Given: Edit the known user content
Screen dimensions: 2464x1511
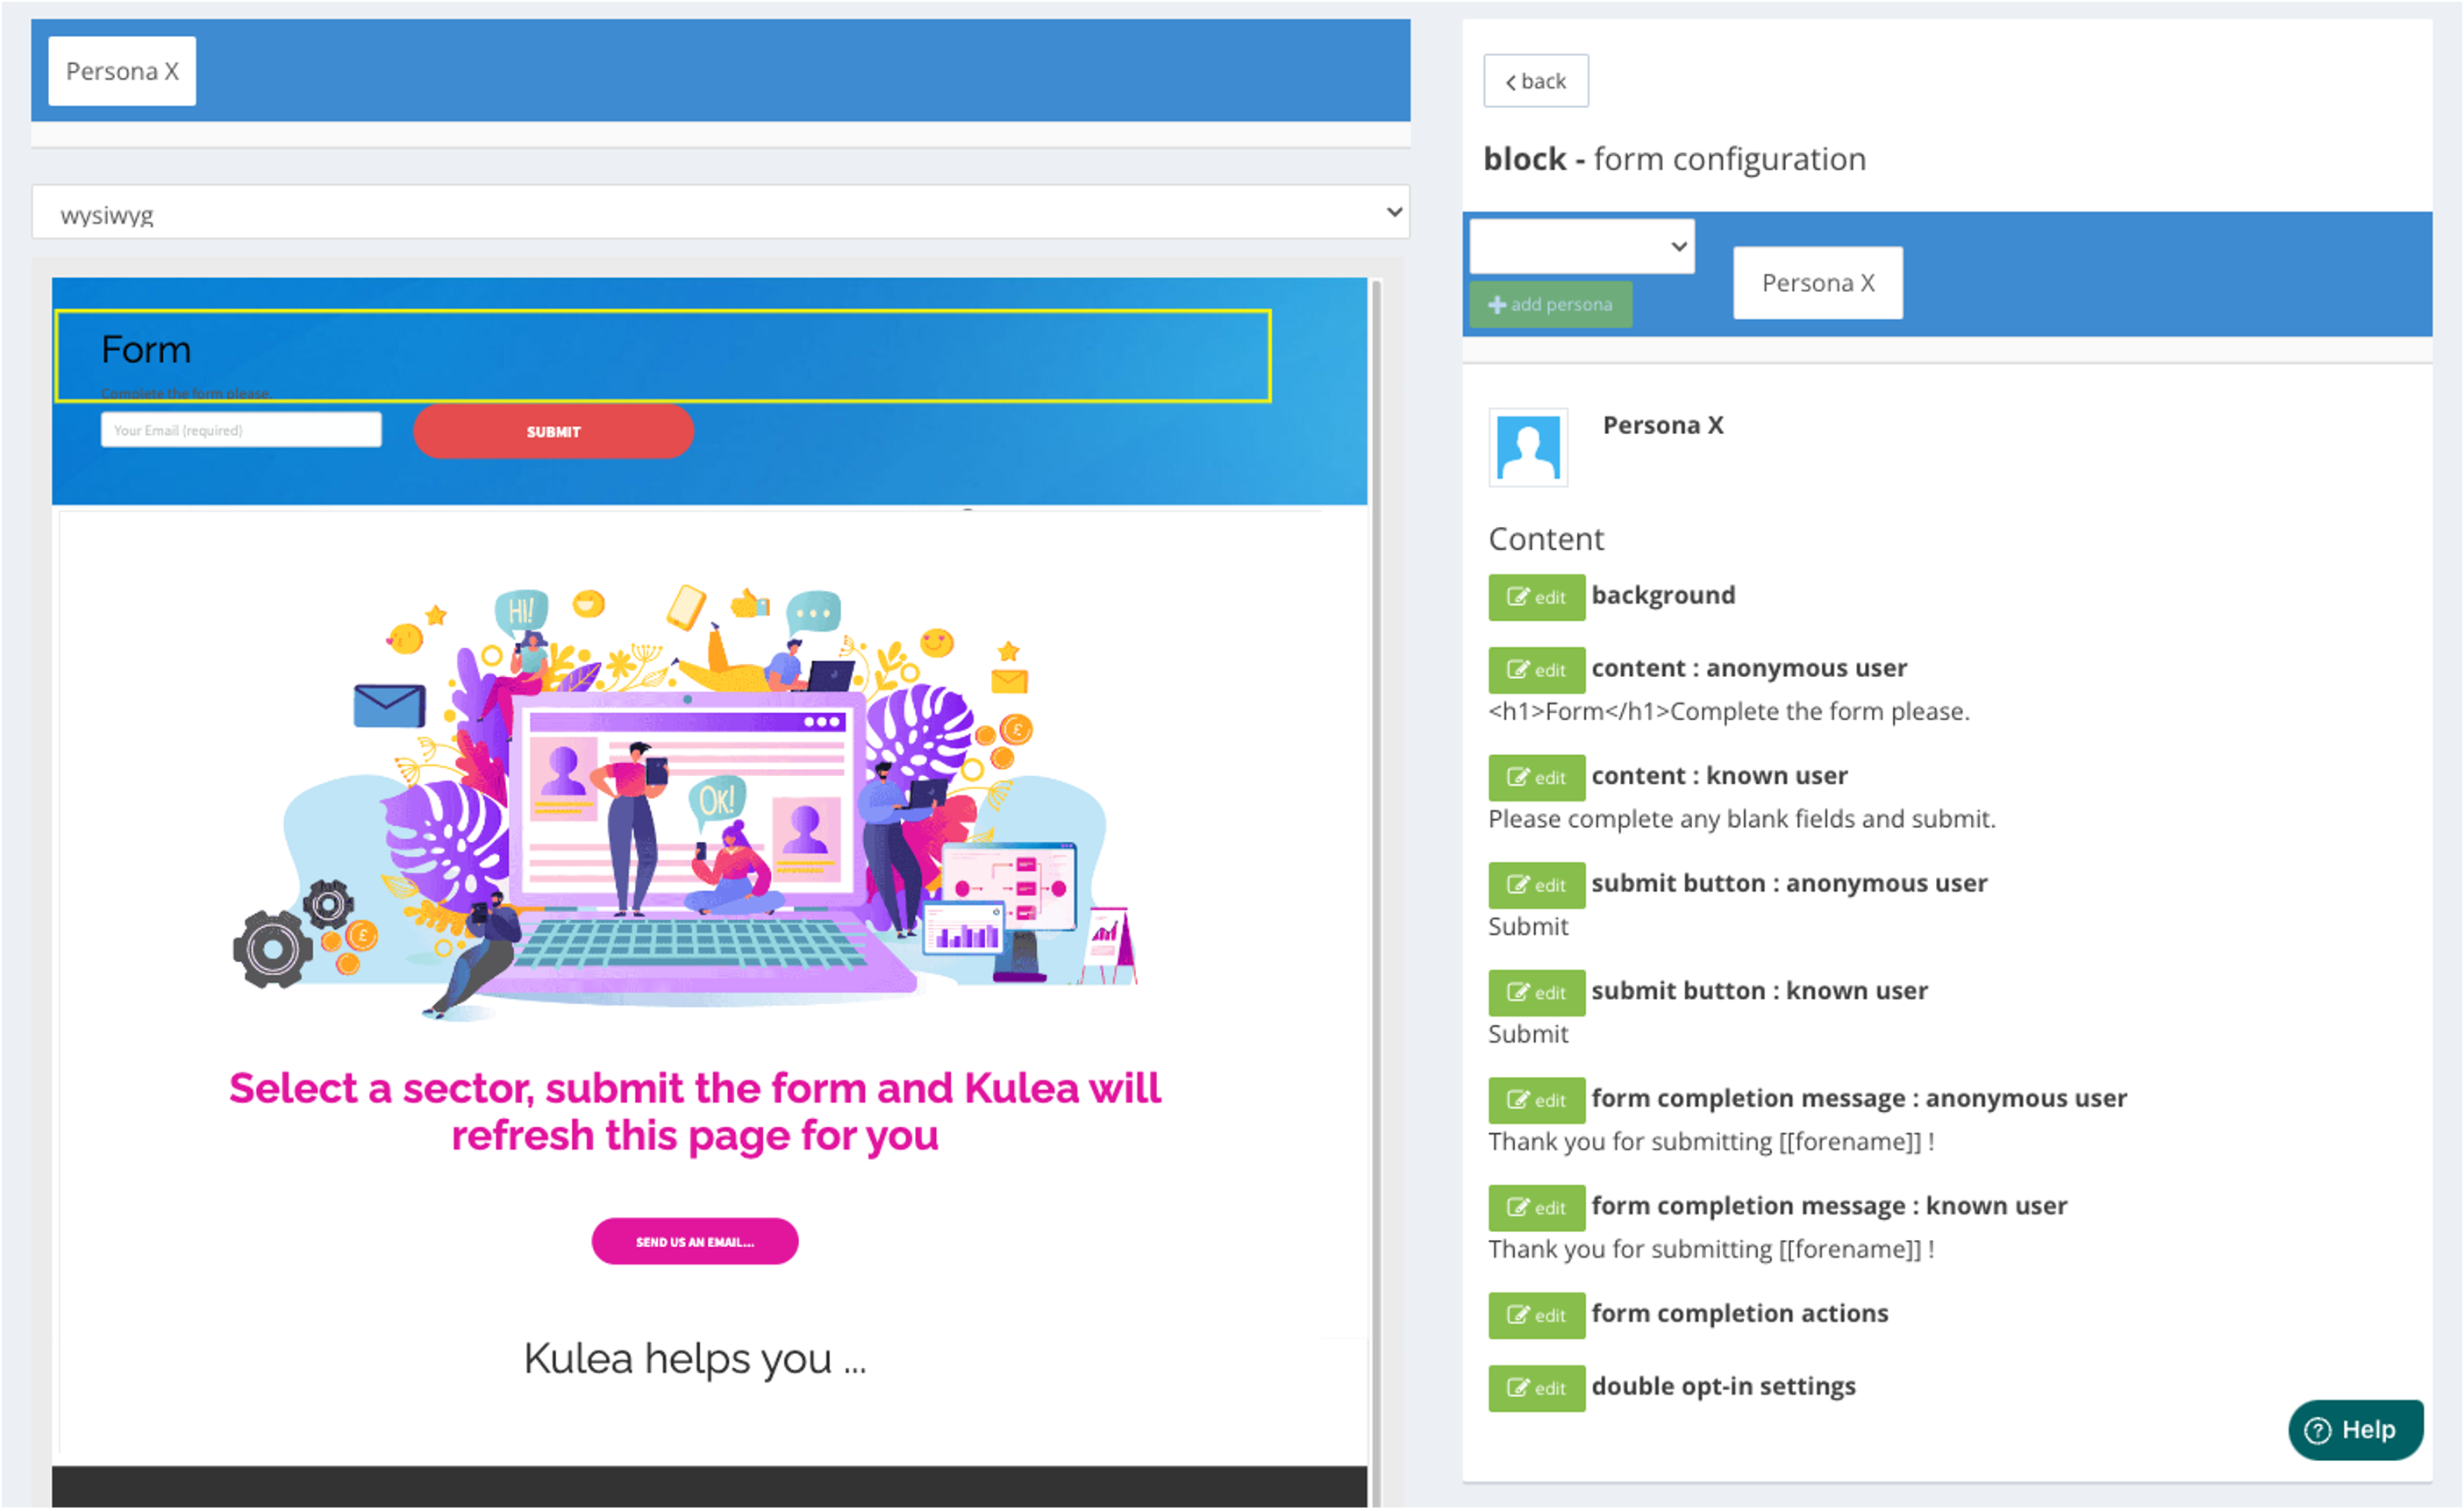Looking at the screenshot, I should [x=1535, y=777].
